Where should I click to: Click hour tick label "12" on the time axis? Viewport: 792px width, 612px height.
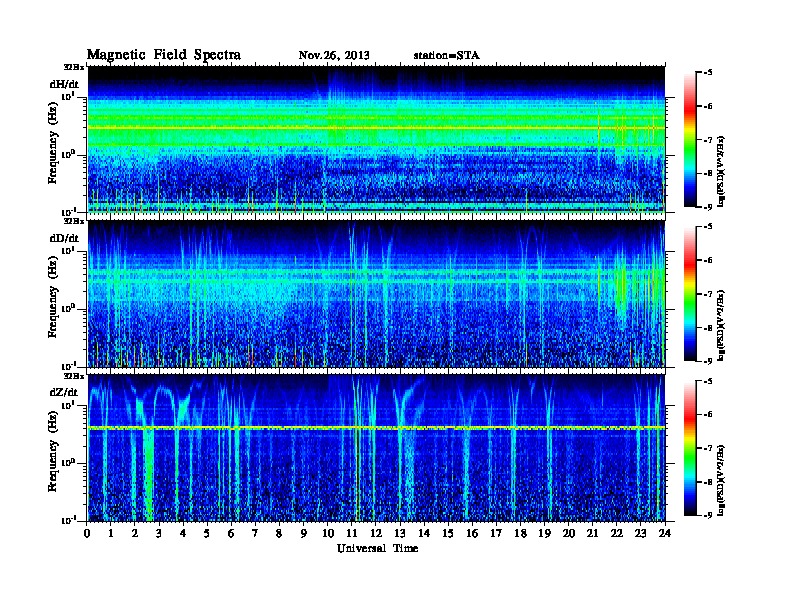click(376, 533)
